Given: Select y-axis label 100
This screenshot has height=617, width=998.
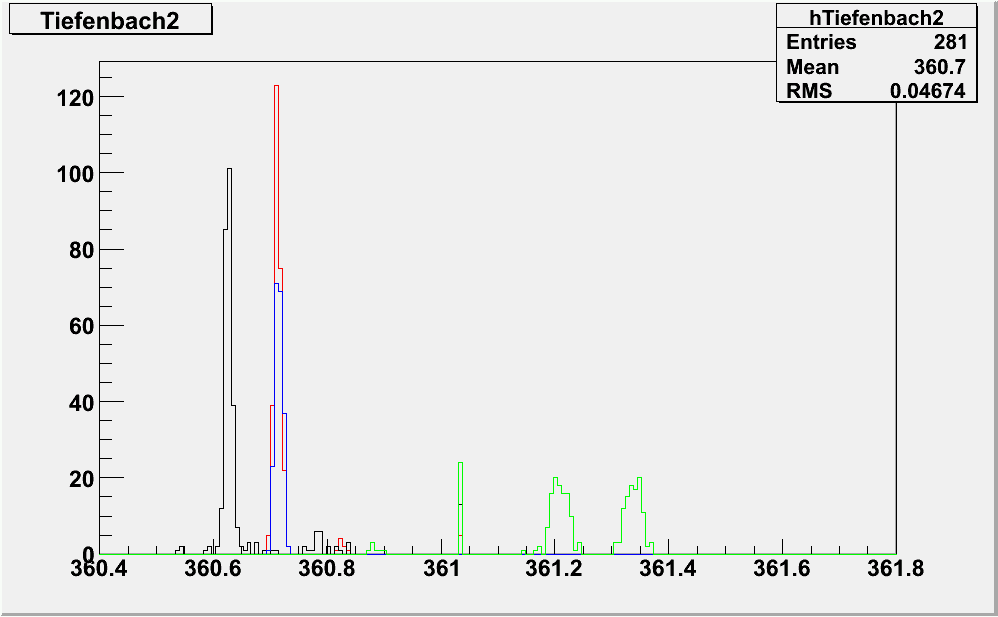Looking at the screenshot, I should [76, 174].
